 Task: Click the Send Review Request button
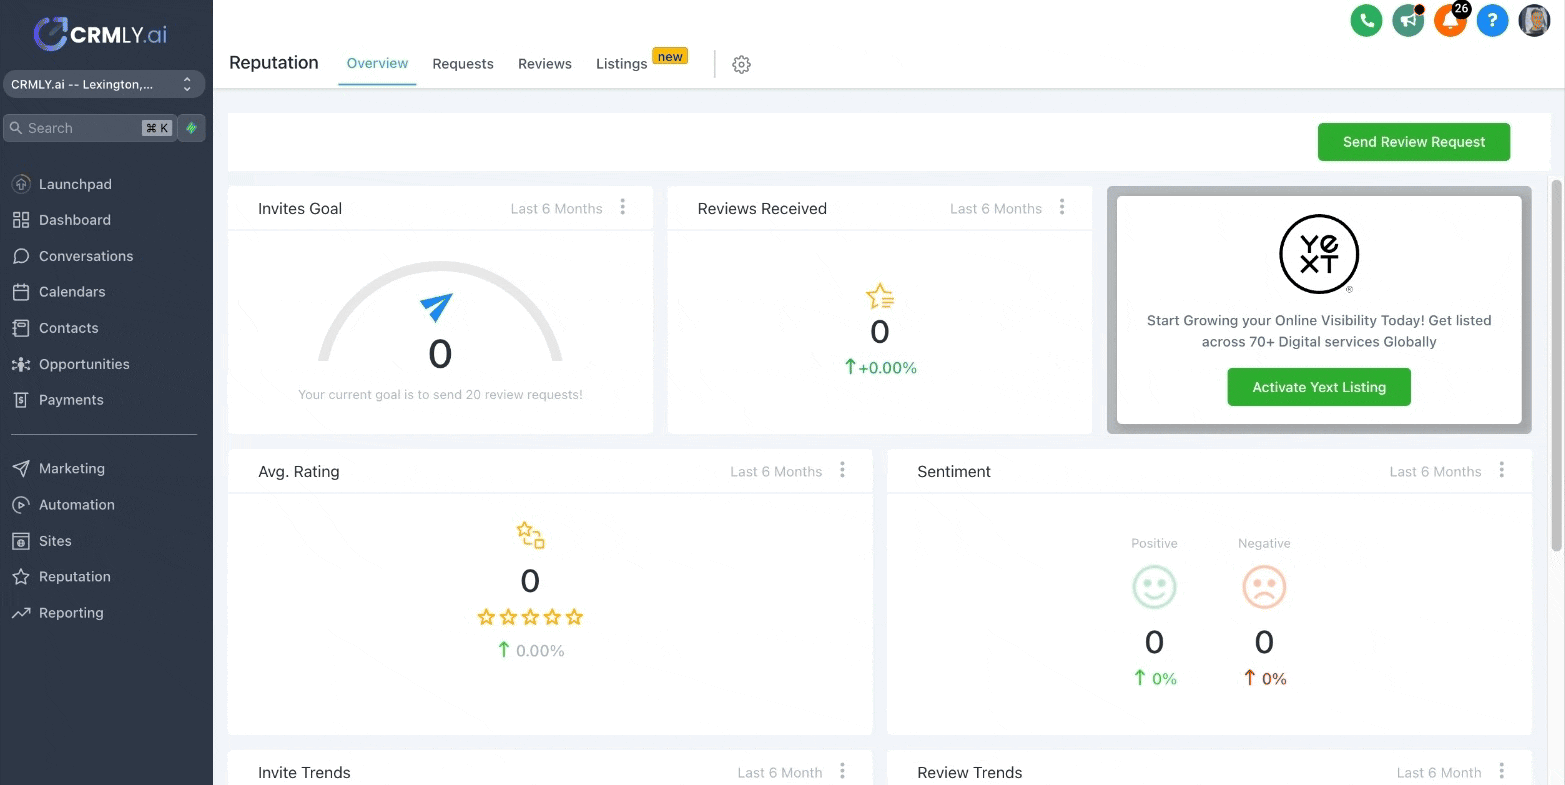pos(1413,142)
